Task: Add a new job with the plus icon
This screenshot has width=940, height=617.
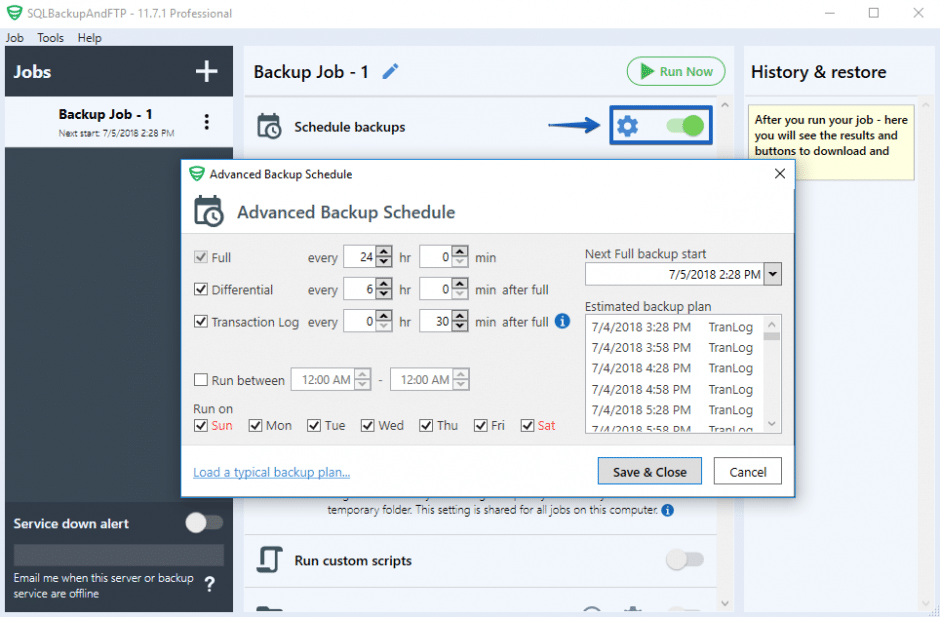Action: coord(206,71)
